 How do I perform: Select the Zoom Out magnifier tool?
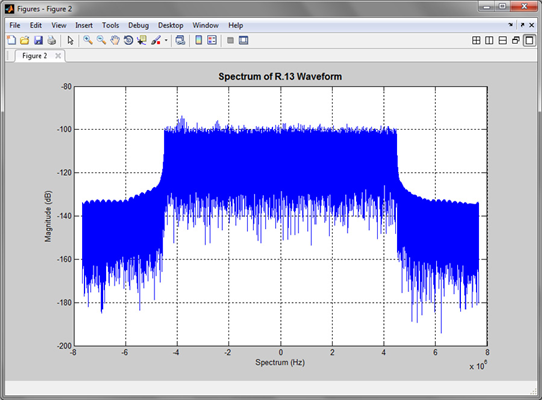coord(101,40)
